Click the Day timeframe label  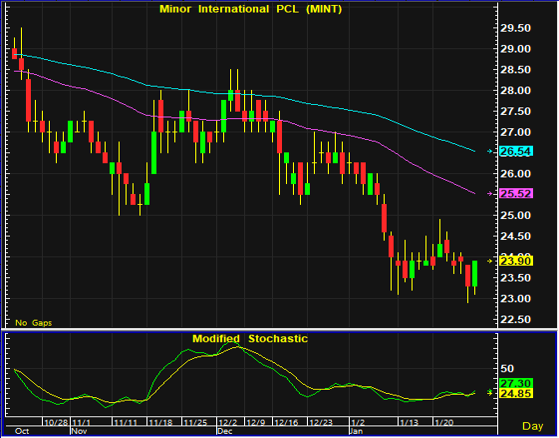[533, 426]
